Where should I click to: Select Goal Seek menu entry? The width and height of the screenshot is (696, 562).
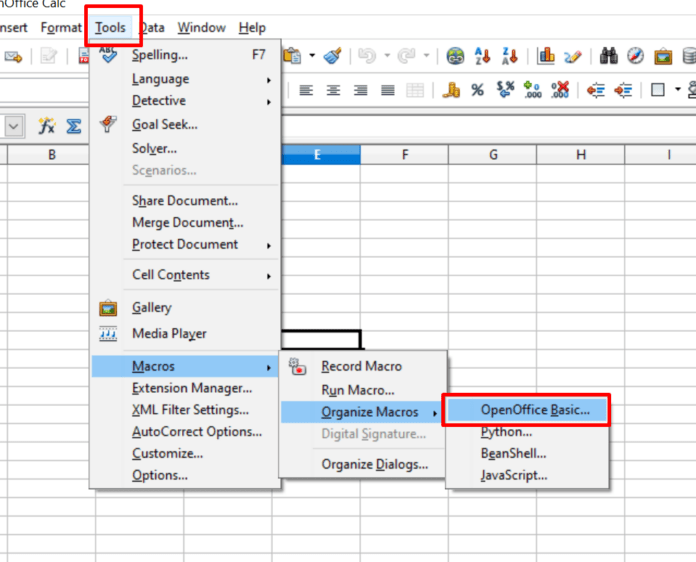186,124
